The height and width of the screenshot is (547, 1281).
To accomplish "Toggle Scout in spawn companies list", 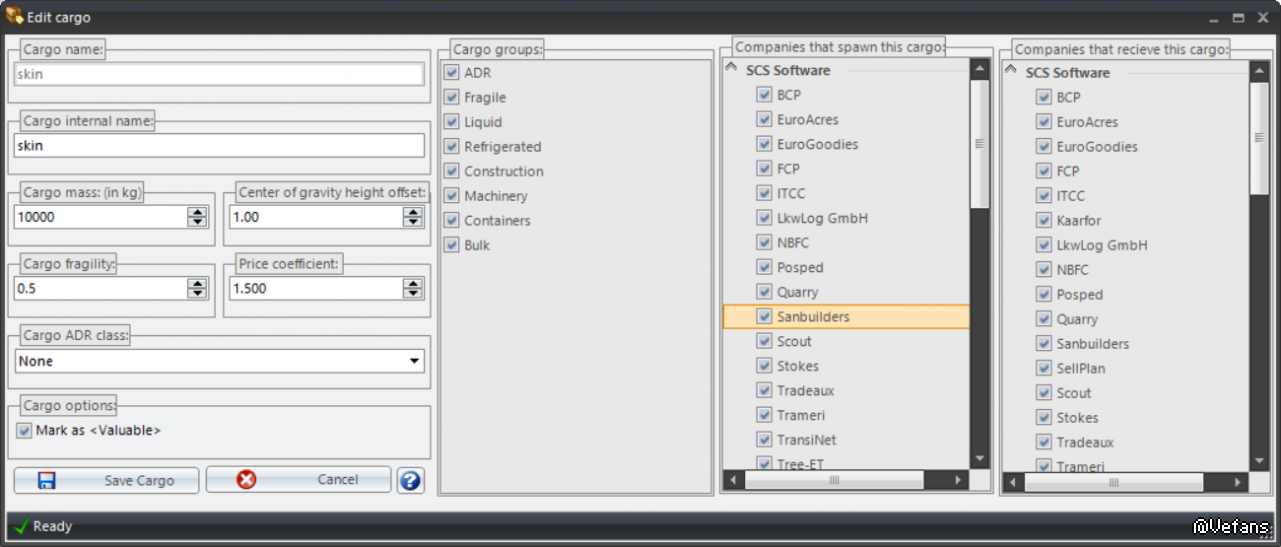I will pos(764,341).
